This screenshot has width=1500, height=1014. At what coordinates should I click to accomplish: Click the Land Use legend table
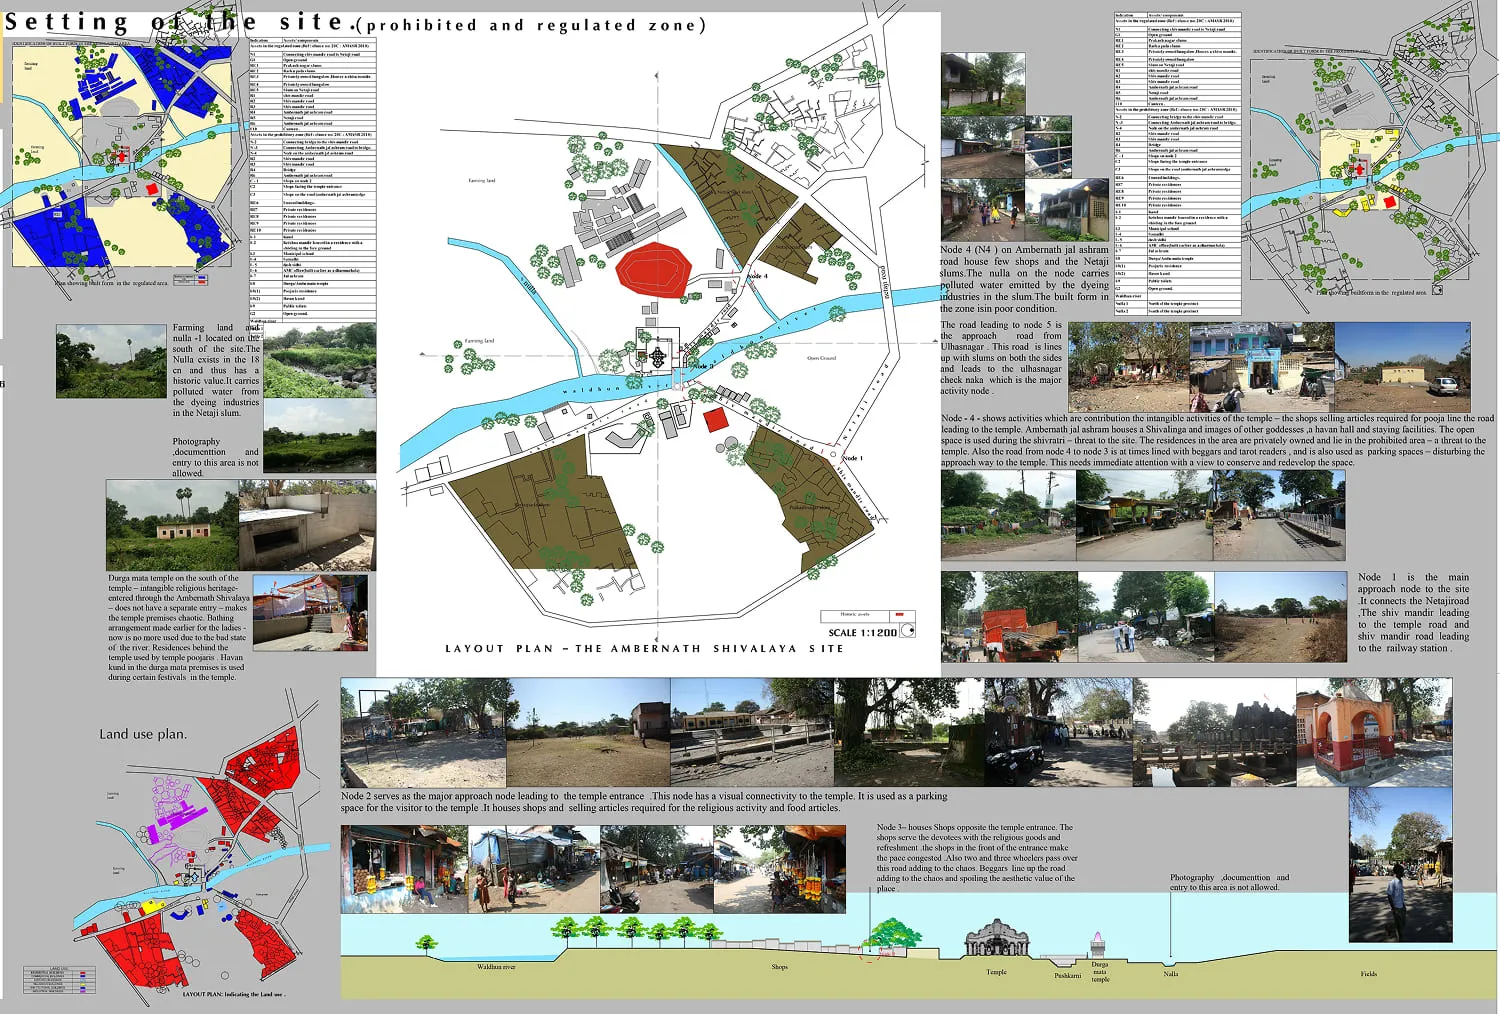point(60,978)
